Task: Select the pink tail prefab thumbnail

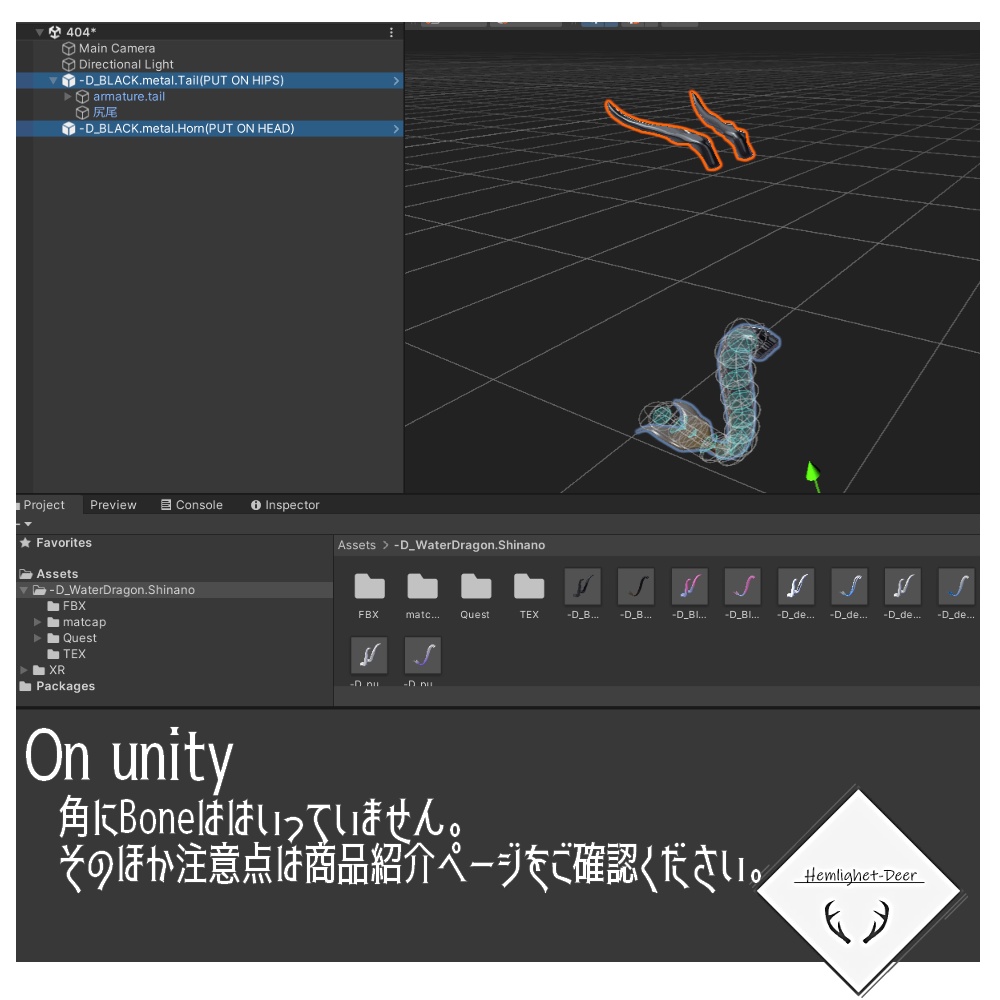Action: [742, 586]
